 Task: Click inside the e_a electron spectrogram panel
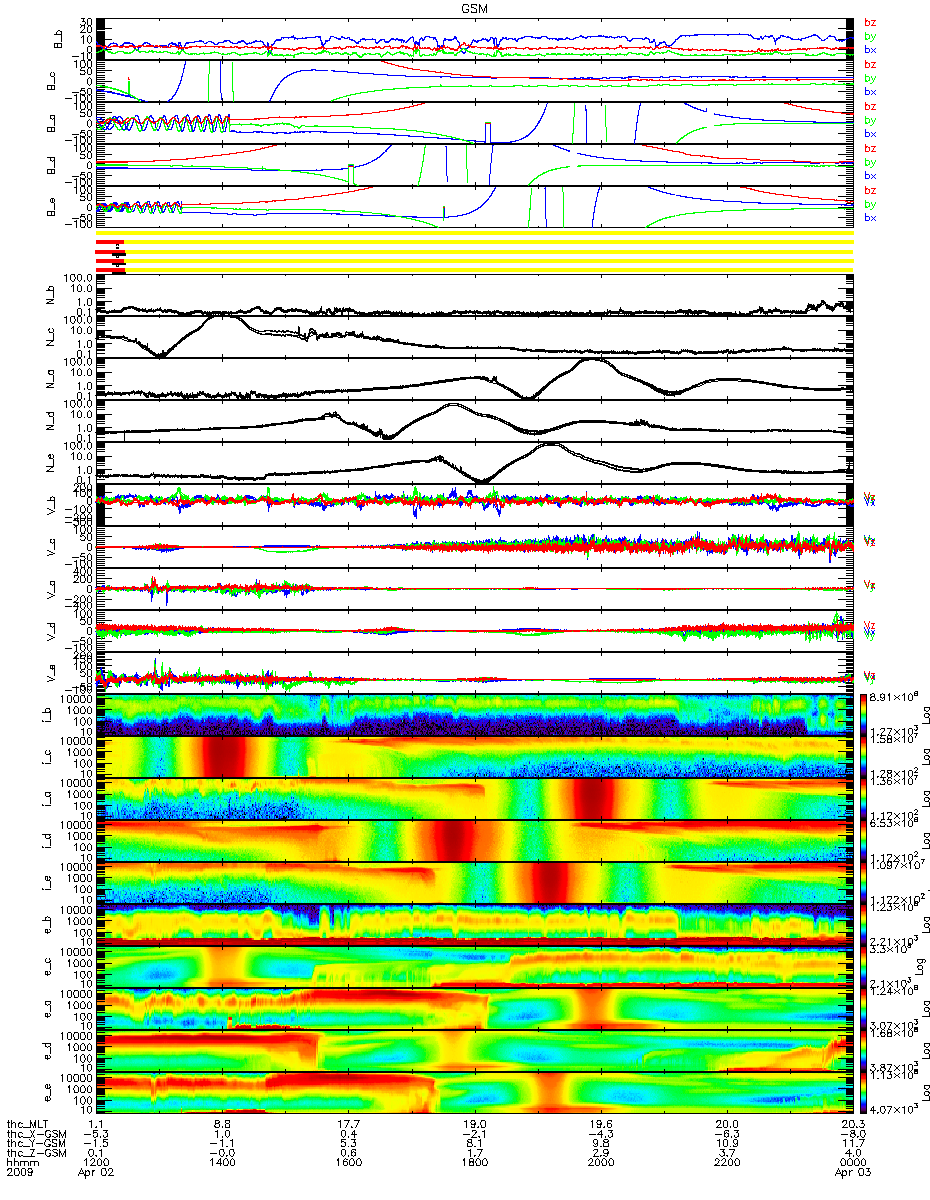474,1009
